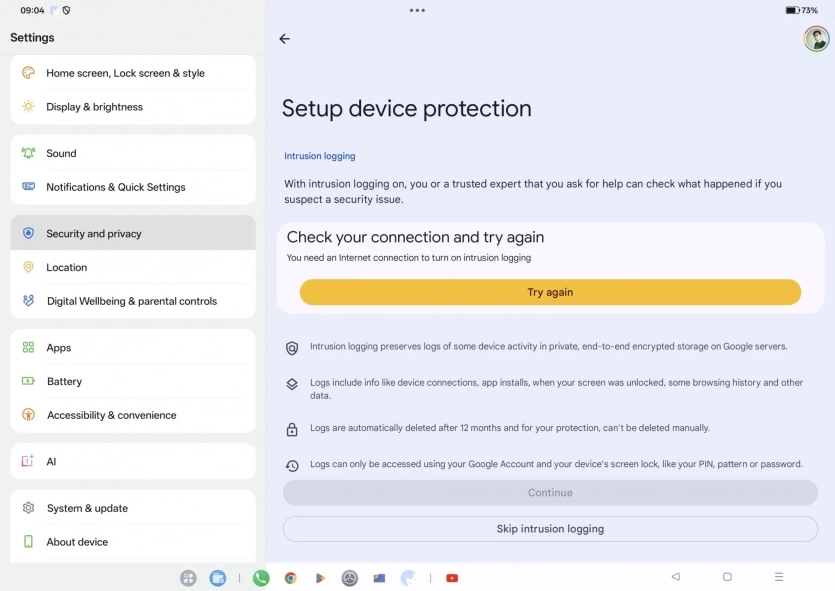Launch YouTube from the taskbar
This screenshot has width=835, height=591.
(x=451, y=578)
